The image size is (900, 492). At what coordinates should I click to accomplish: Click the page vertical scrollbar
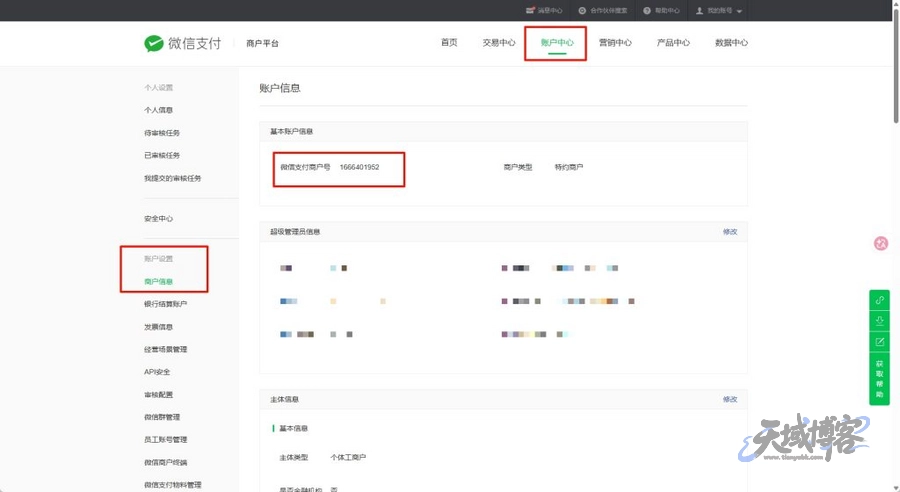point(895,66)
